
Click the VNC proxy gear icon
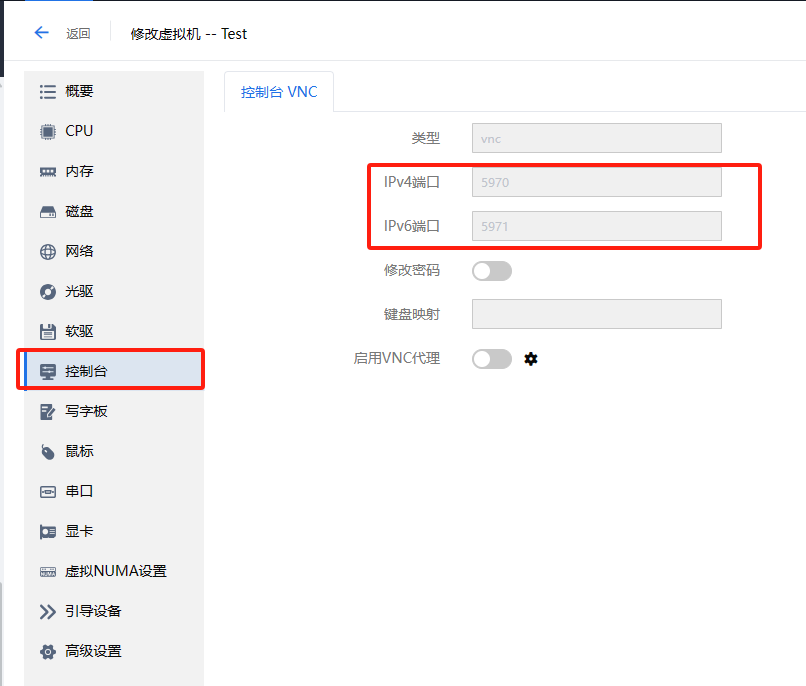click(531, 359)
